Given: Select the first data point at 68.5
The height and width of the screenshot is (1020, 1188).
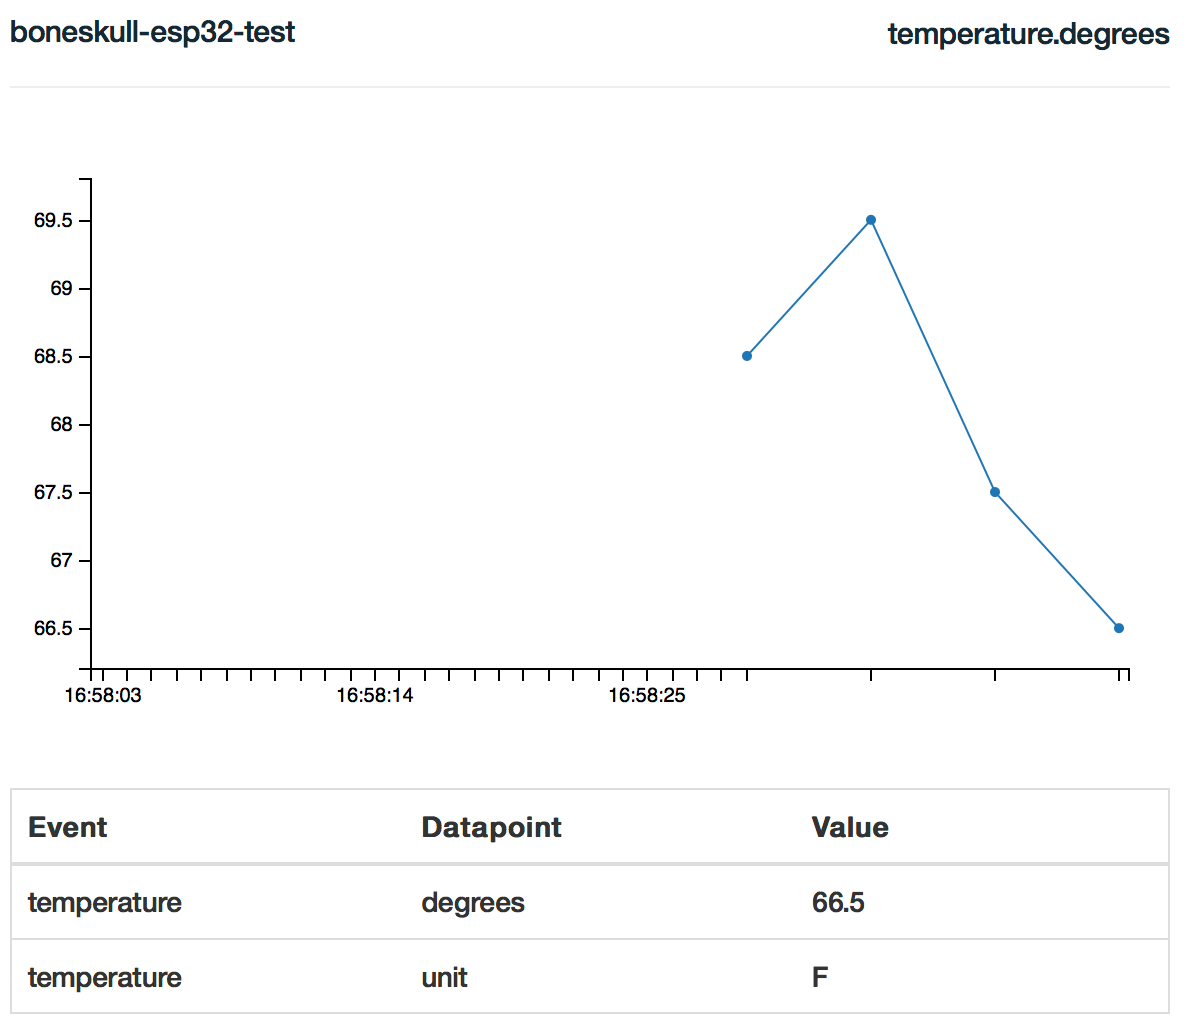Looking at the screenshot, I should 747,356.
